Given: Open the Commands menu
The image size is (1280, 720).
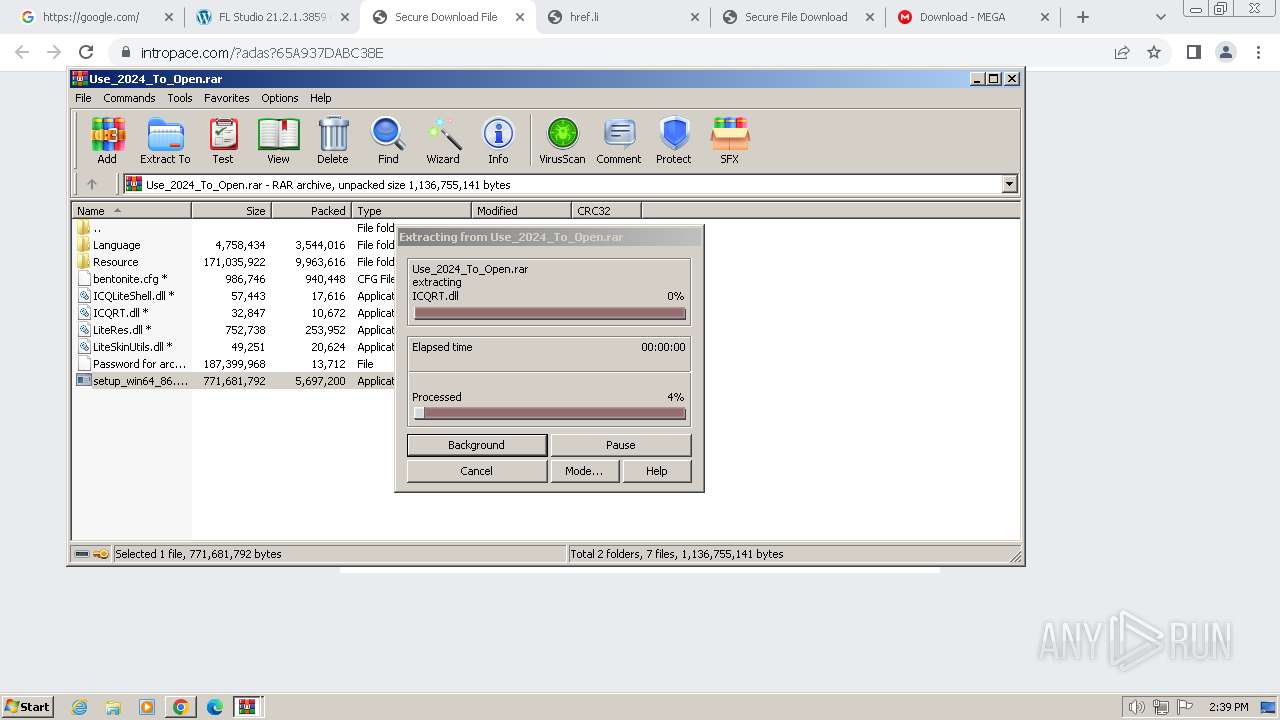Looking at the screenshot, I should click(129, 98).
